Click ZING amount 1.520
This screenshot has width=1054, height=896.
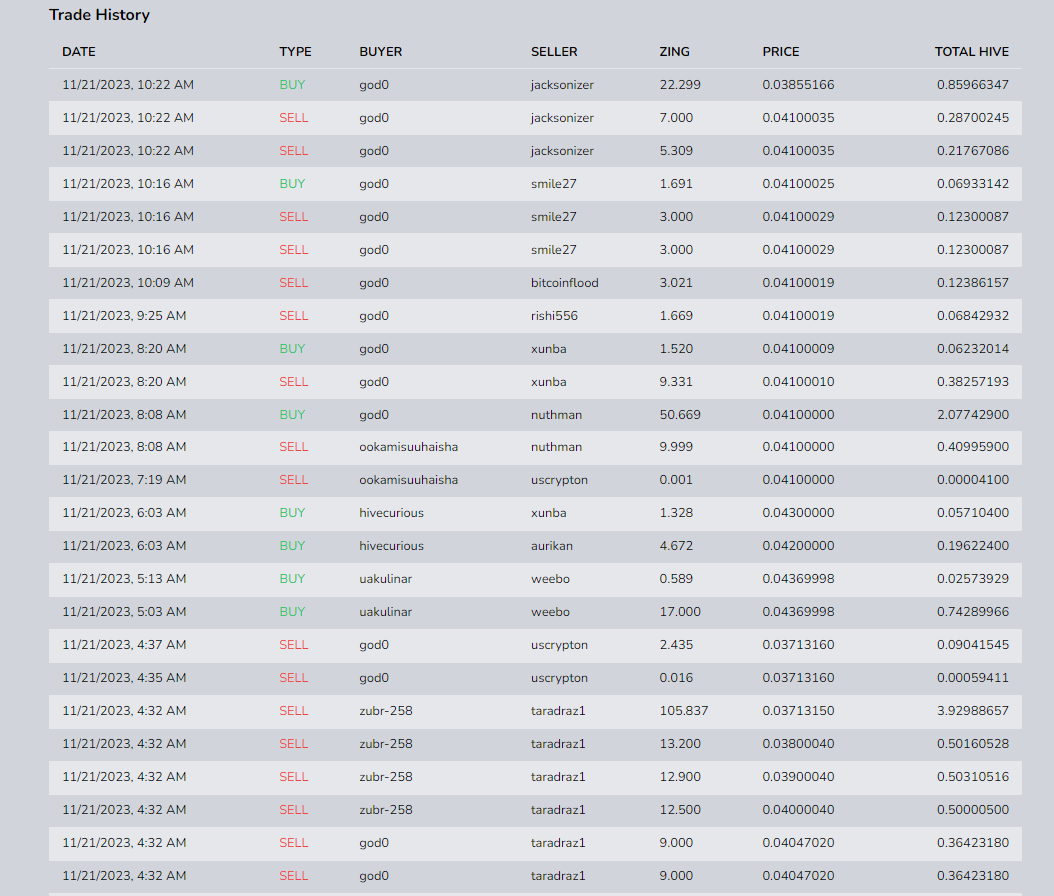click(x=676, y=349)
